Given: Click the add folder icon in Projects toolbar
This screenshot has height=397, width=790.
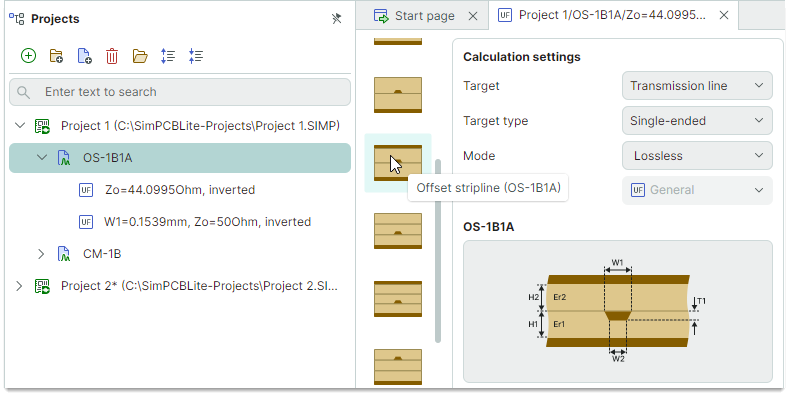Looking at the screenshot, I should point(56,55).
